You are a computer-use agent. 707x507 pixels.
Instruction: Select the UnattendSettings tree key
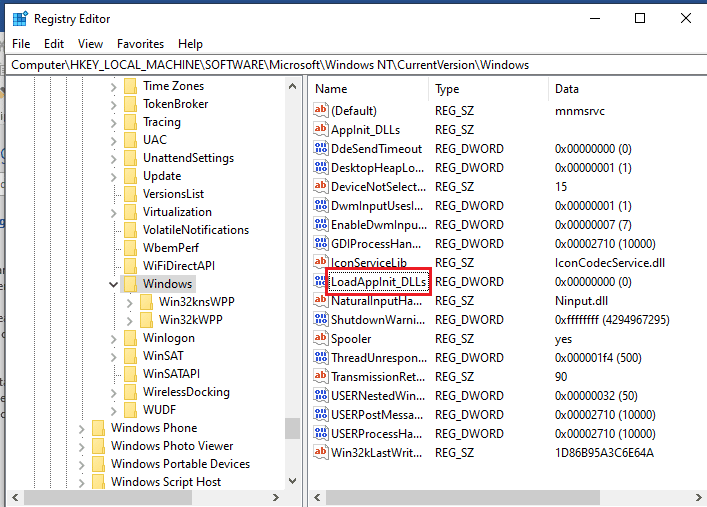coord(188,158)
